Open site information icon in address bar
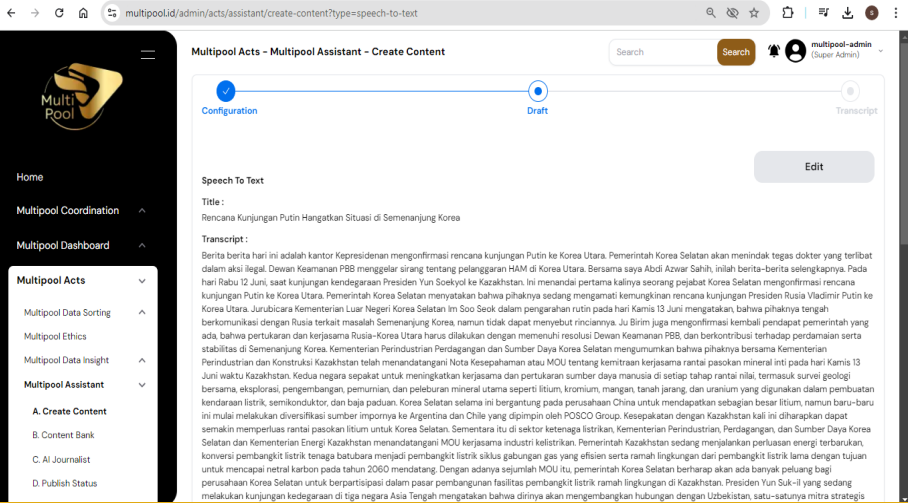 pyautogui.click(x=112, y=13)
